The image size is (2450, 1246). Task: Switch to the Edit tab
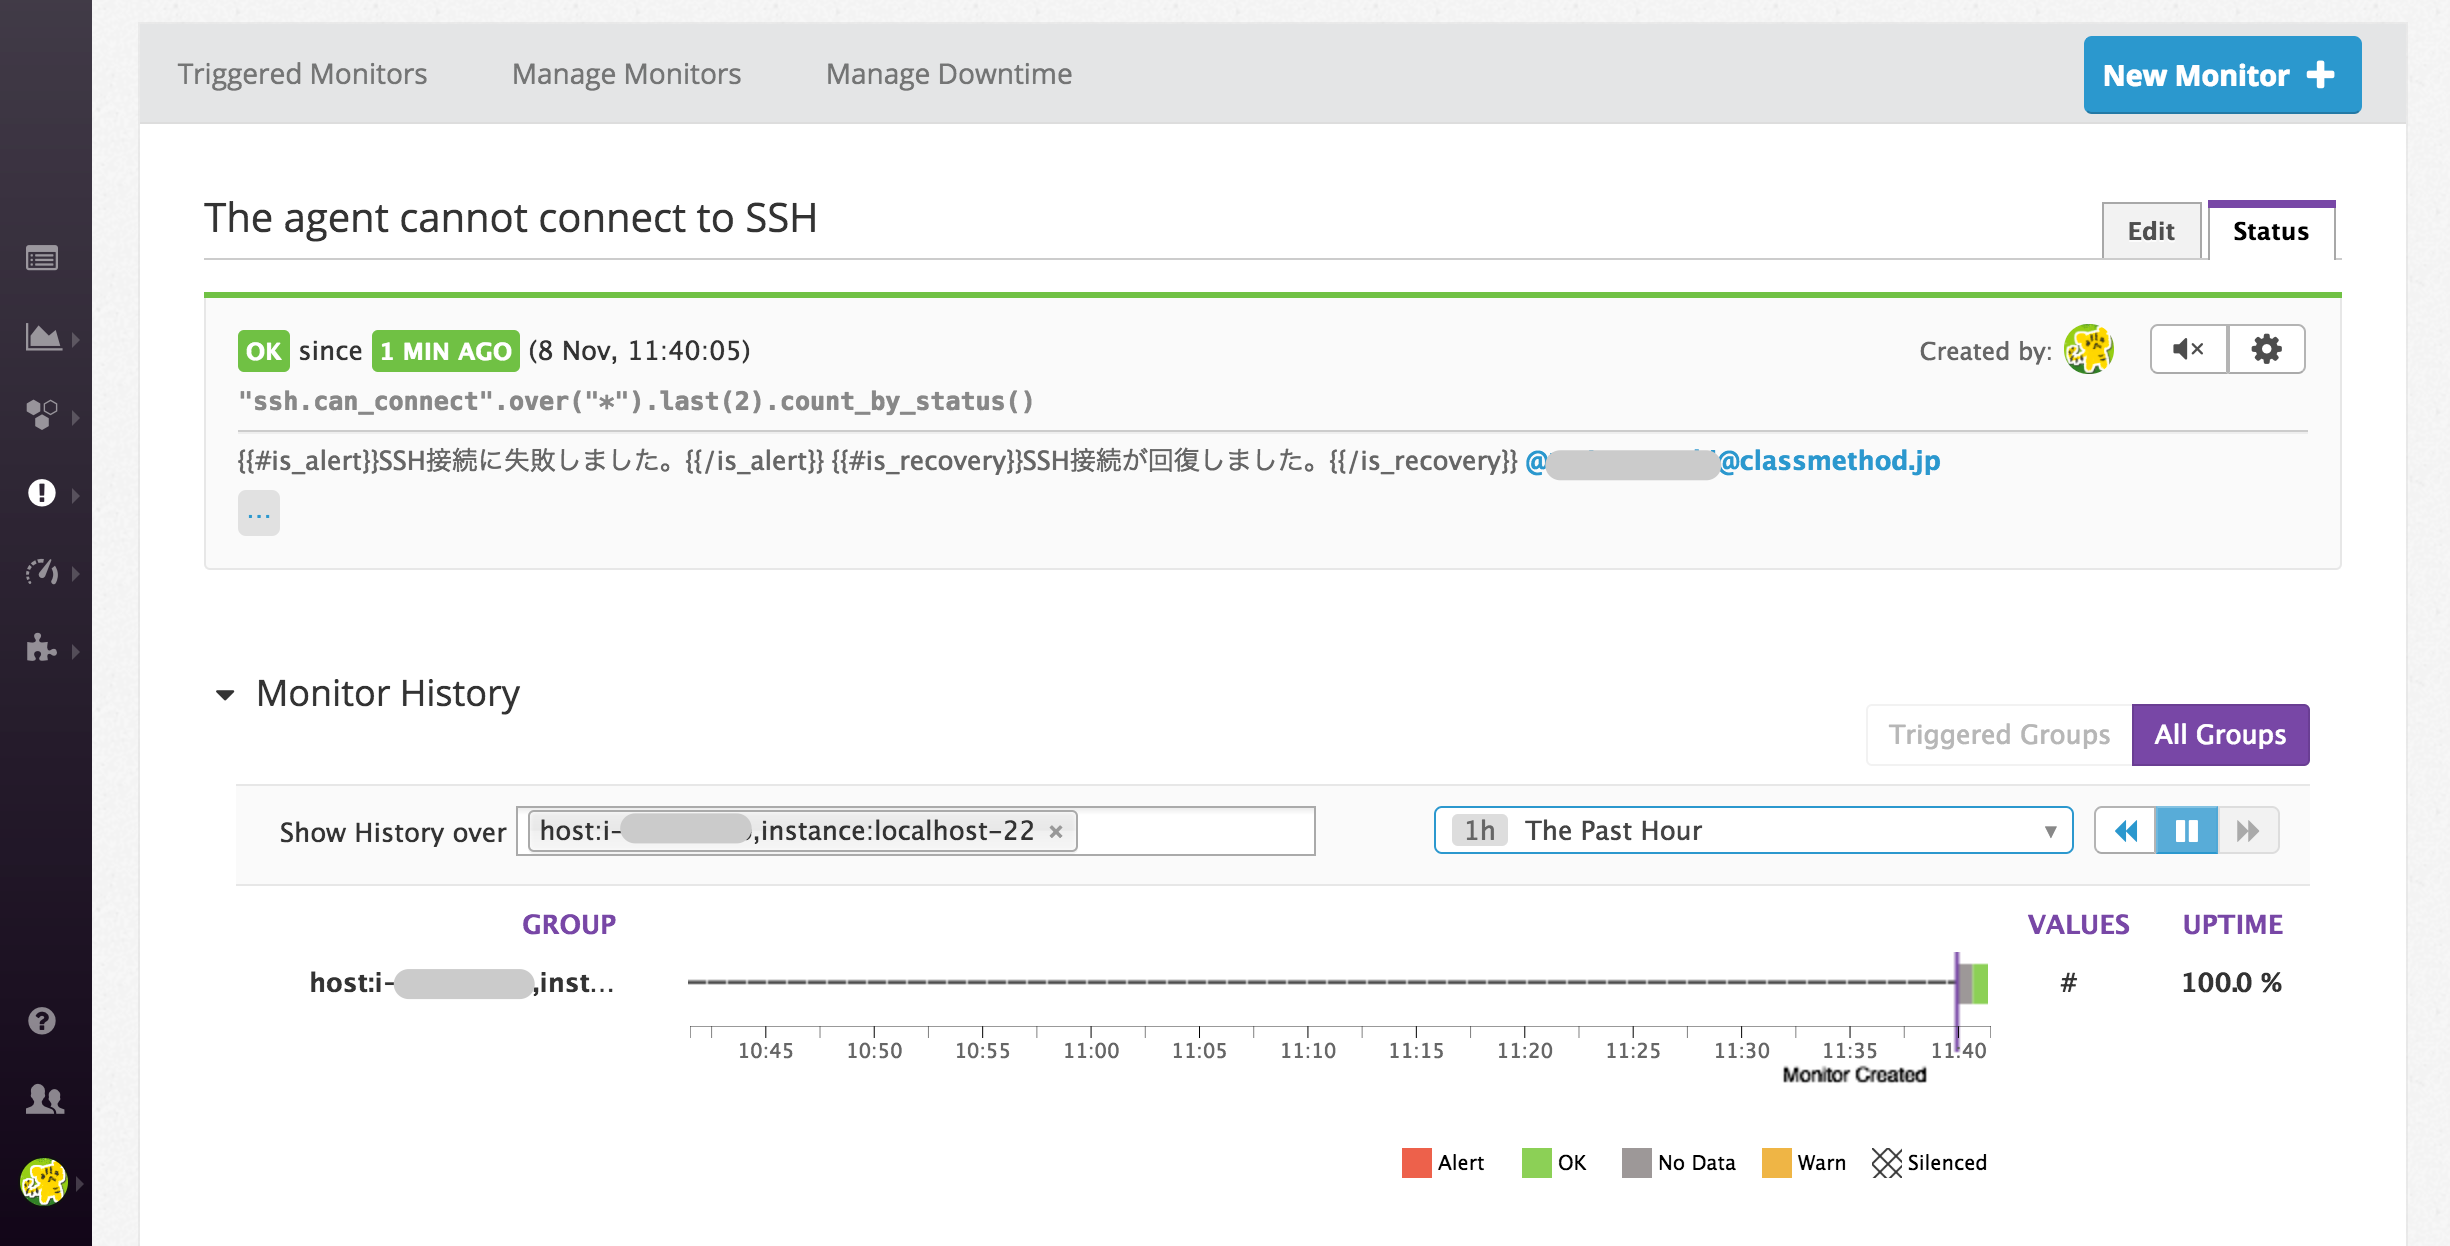point(2150,230)
